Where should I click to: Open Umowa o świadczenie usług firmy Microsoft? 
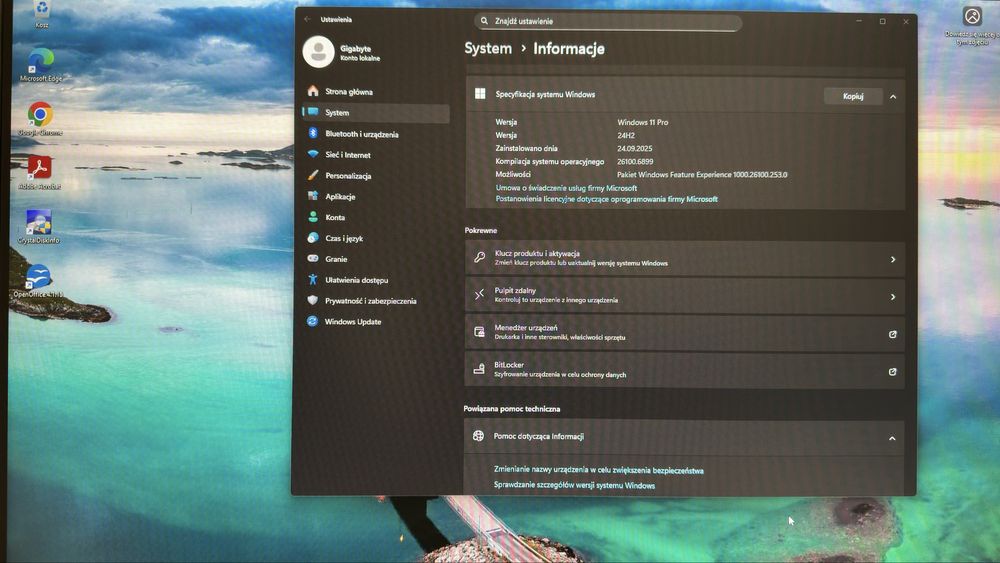[x=566, y=188]
